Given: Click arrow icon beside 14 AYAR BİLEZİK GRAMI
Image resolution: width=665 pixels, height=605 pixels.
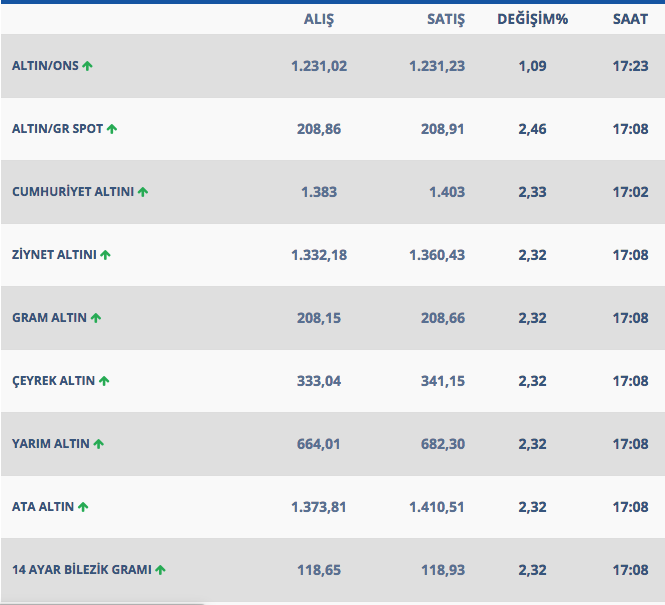Looking at the screenshot, I should click(x=161, y=570).
